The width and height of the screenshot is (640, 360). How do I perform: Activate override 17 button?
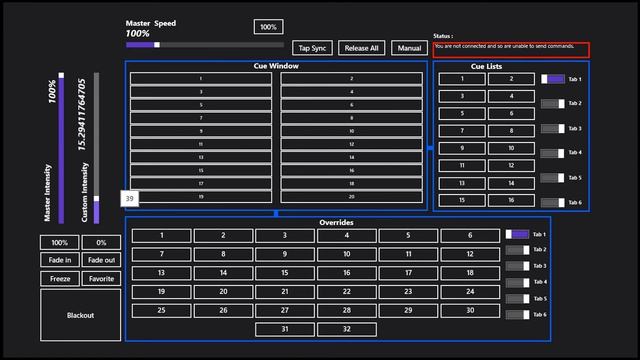[408, 273]
